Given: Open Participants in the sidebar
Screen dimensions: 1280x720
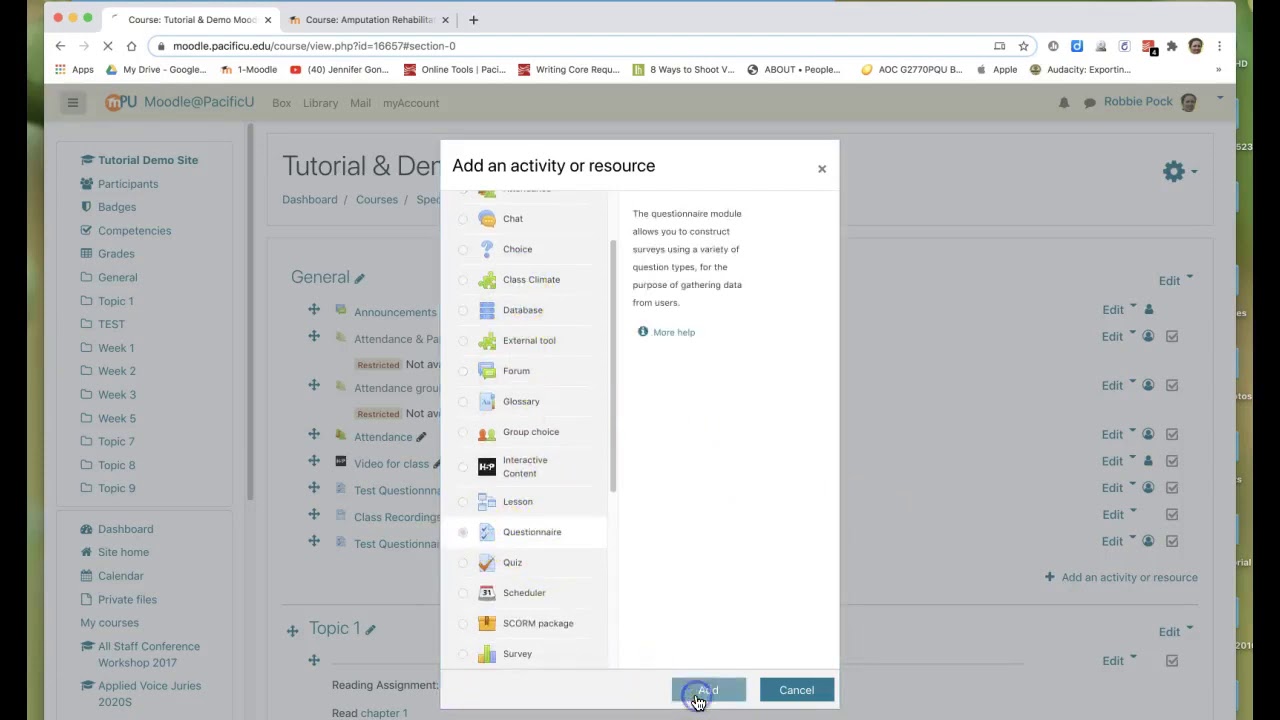Looking at the screenshot, I should pos(128,184).
